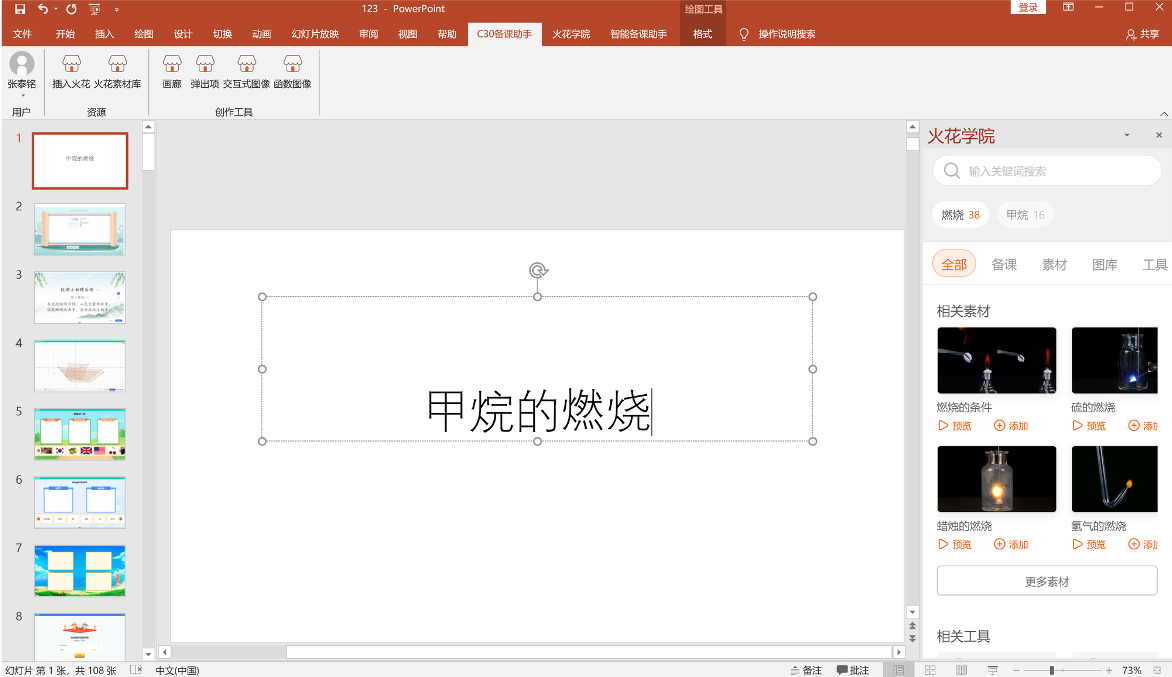Click the 操作说明搜索 lightbulb search box

point(777,34)
